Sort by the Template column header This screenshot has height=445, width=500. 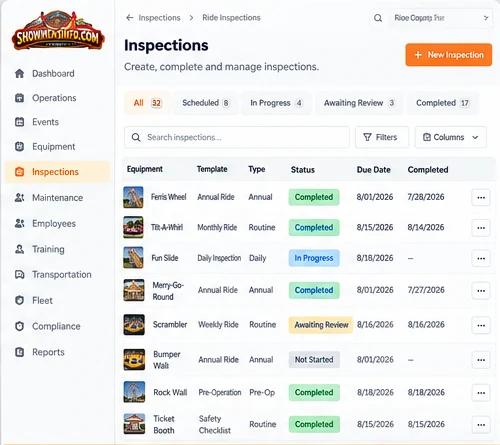[x=212, y=169]
